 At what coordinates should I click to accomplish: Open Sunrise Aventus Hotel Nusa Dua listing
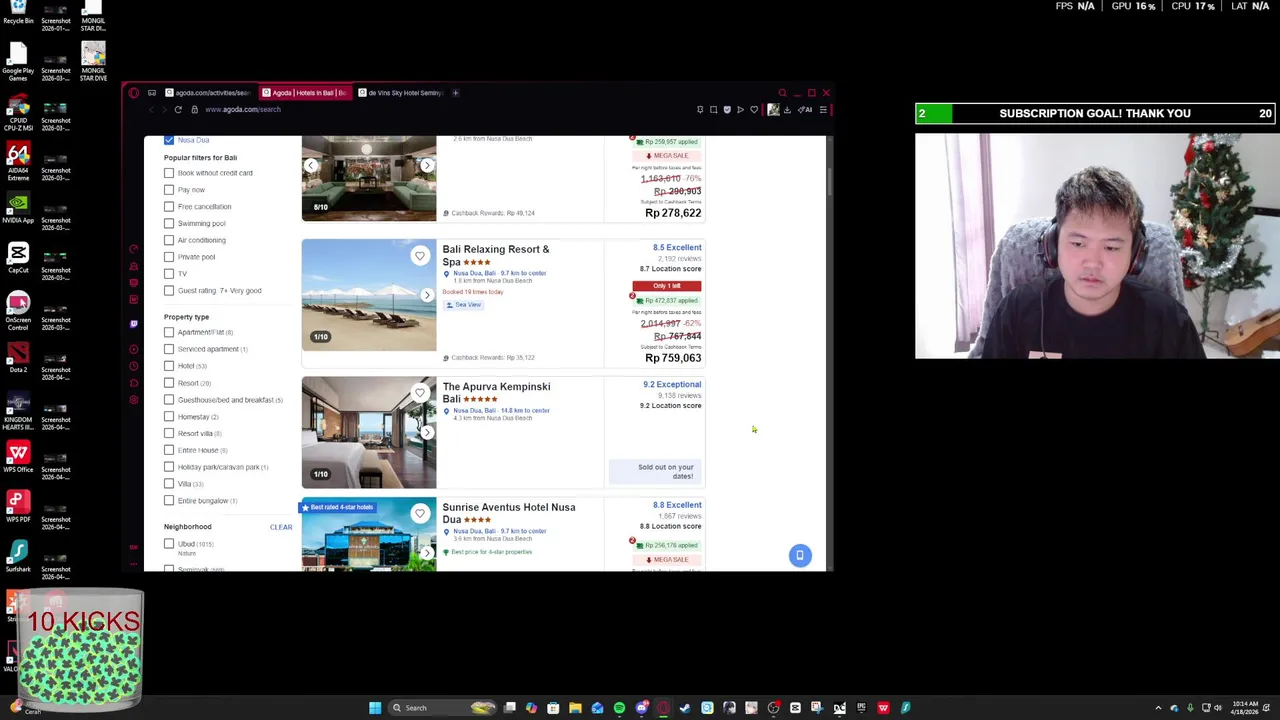tap(508, 513)
